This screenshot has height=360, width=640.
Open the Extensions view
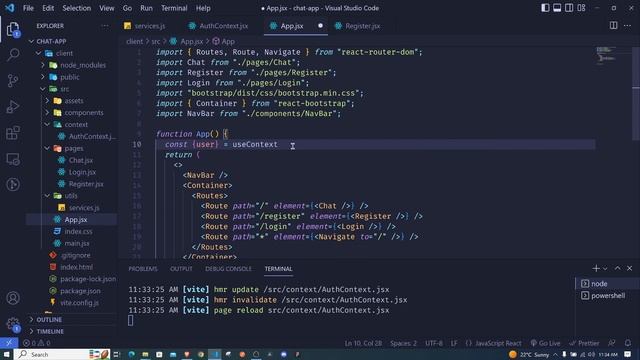[13, 133]
